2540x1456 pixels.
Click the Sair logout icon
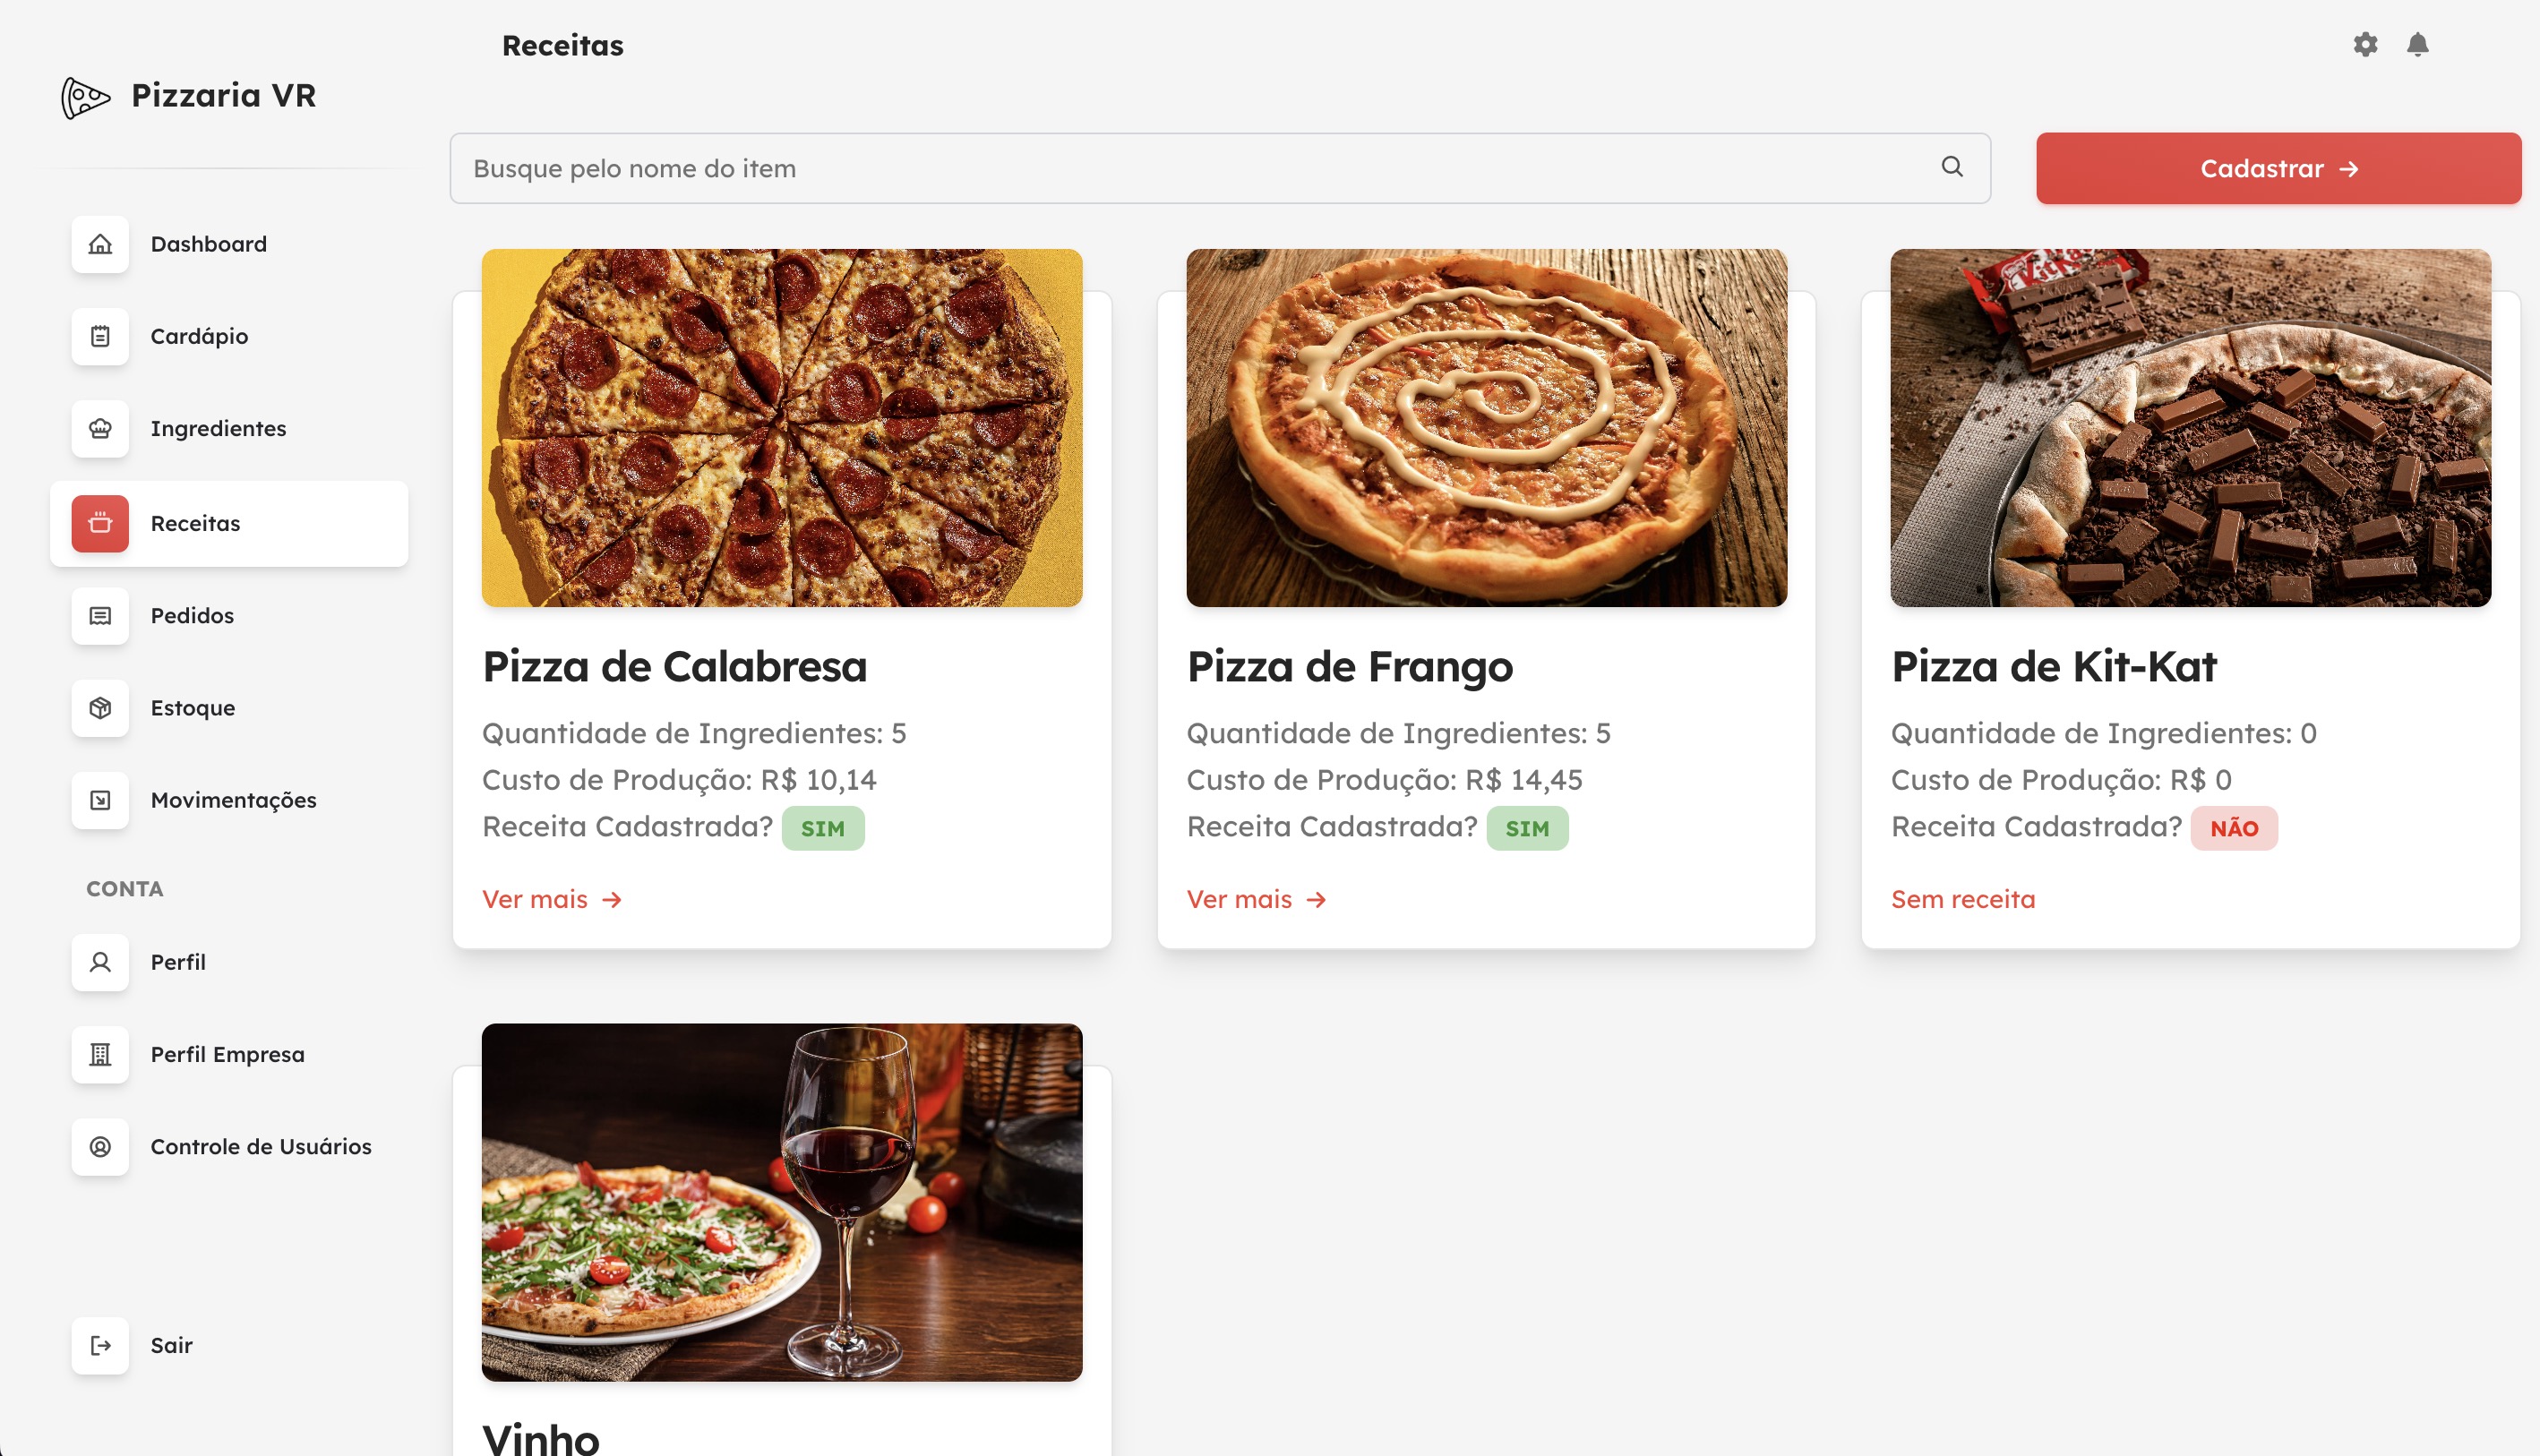click(x=100, y=1345)
